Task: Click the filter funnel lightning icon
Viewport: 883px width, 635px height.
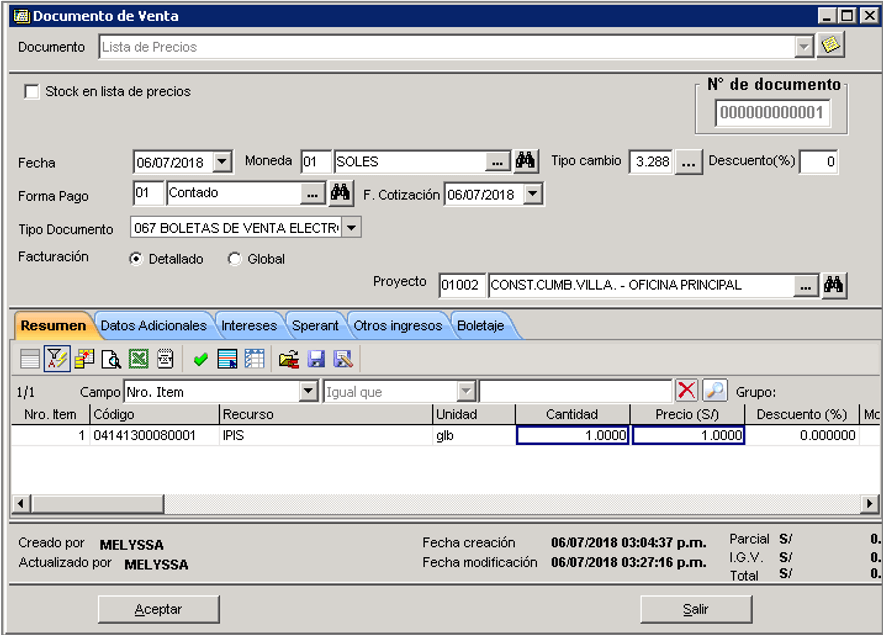Action: (57, 359)
